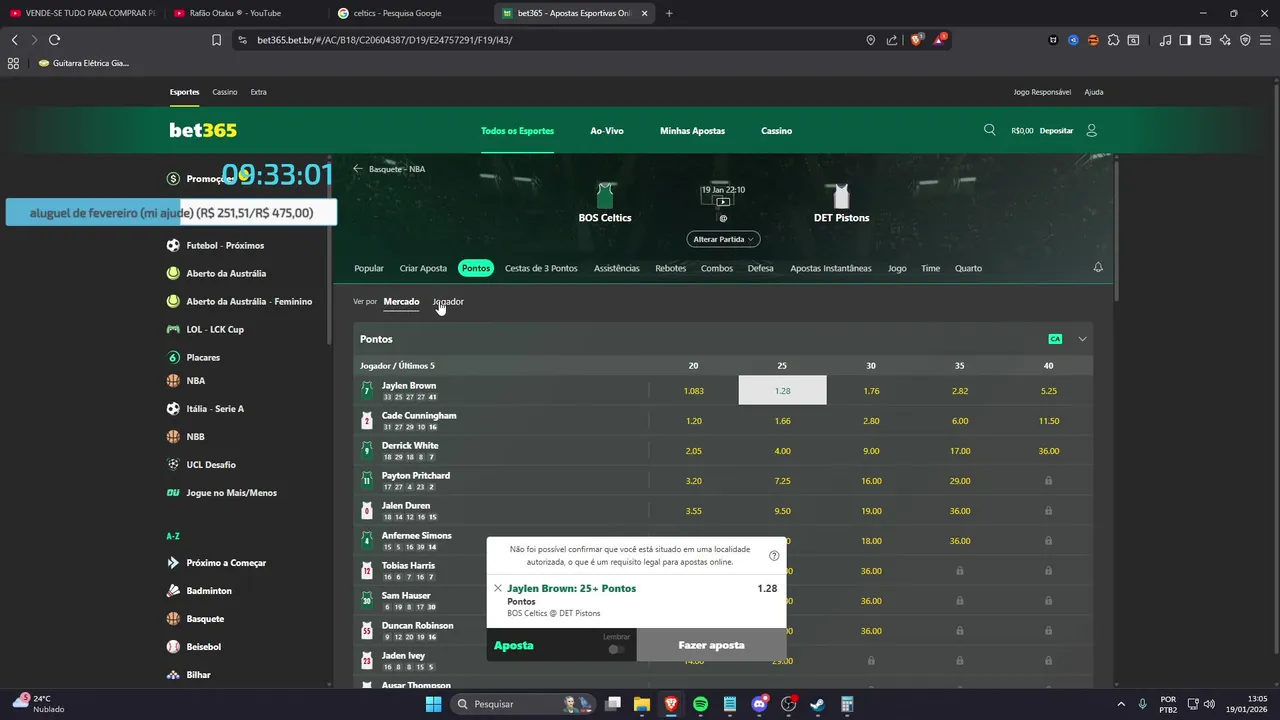Open Minhas Apostas in the main navigation

click(692, 131)
